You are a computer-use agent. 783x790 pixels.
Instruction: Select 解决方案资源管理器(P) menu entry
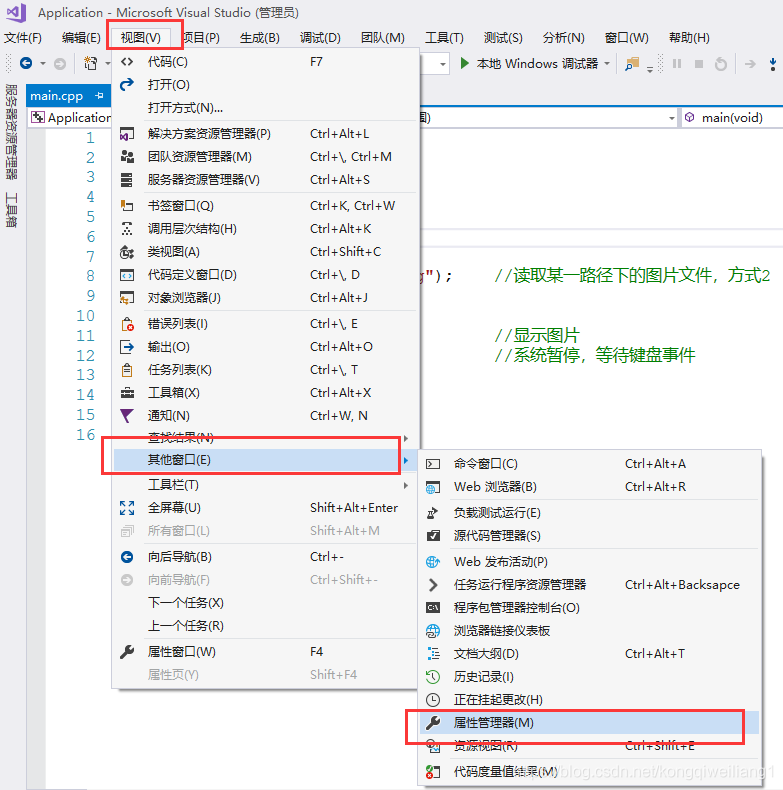coord(266,134)
